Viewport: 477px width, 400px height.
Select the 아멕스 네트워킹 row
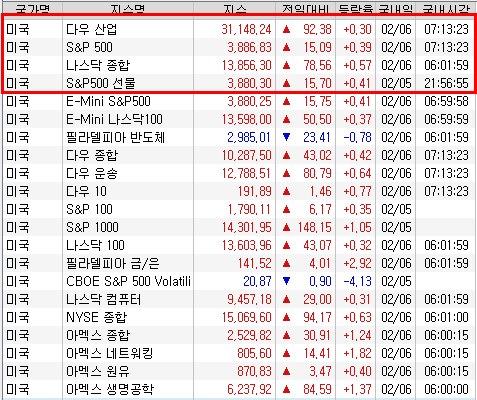[240, 353]
